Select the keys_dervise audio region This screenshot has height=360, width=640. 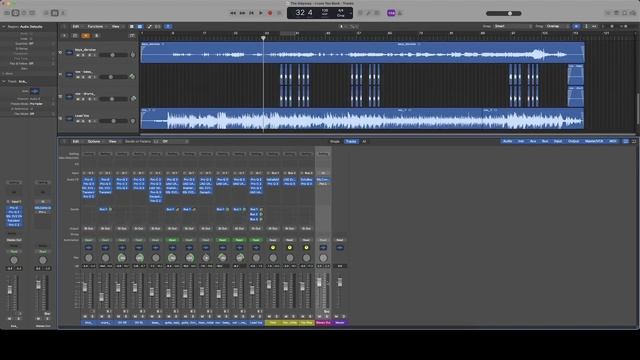coord(362,53)
